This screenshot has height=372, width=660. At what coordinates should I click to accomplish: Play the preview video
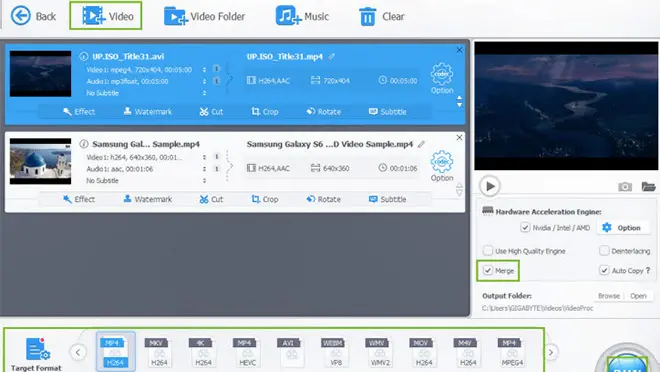point(490,186)
